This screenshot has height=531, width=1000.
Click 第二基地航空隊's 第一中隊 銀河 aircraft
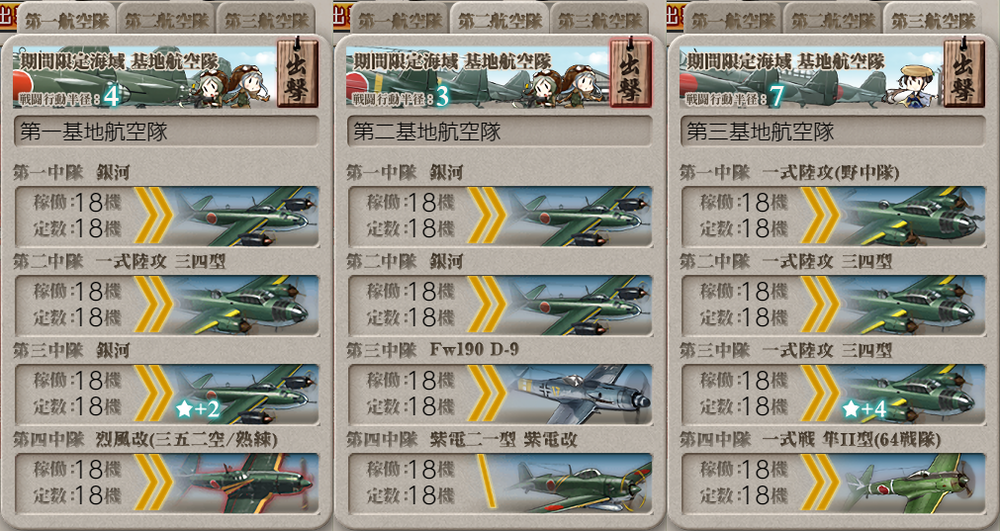(x=500, y=216)
